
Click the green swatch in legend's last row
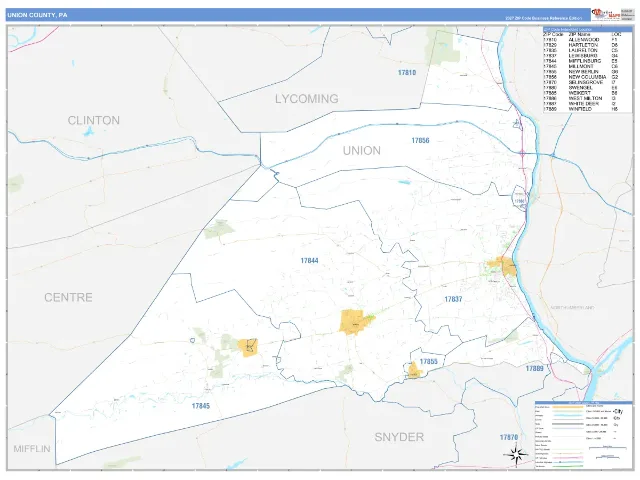tap(568, 466)
